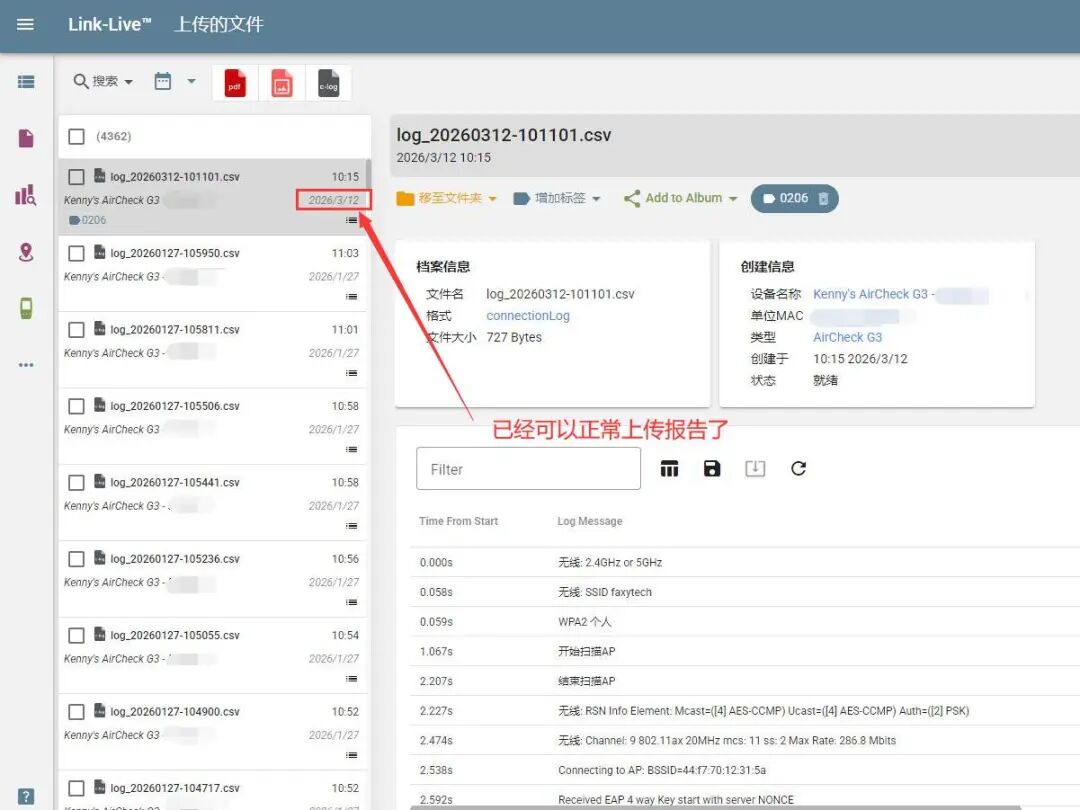Open the 移至文件夹 dropdown
The height and width of the screenshot is (810, 1080).
point(447,199)
